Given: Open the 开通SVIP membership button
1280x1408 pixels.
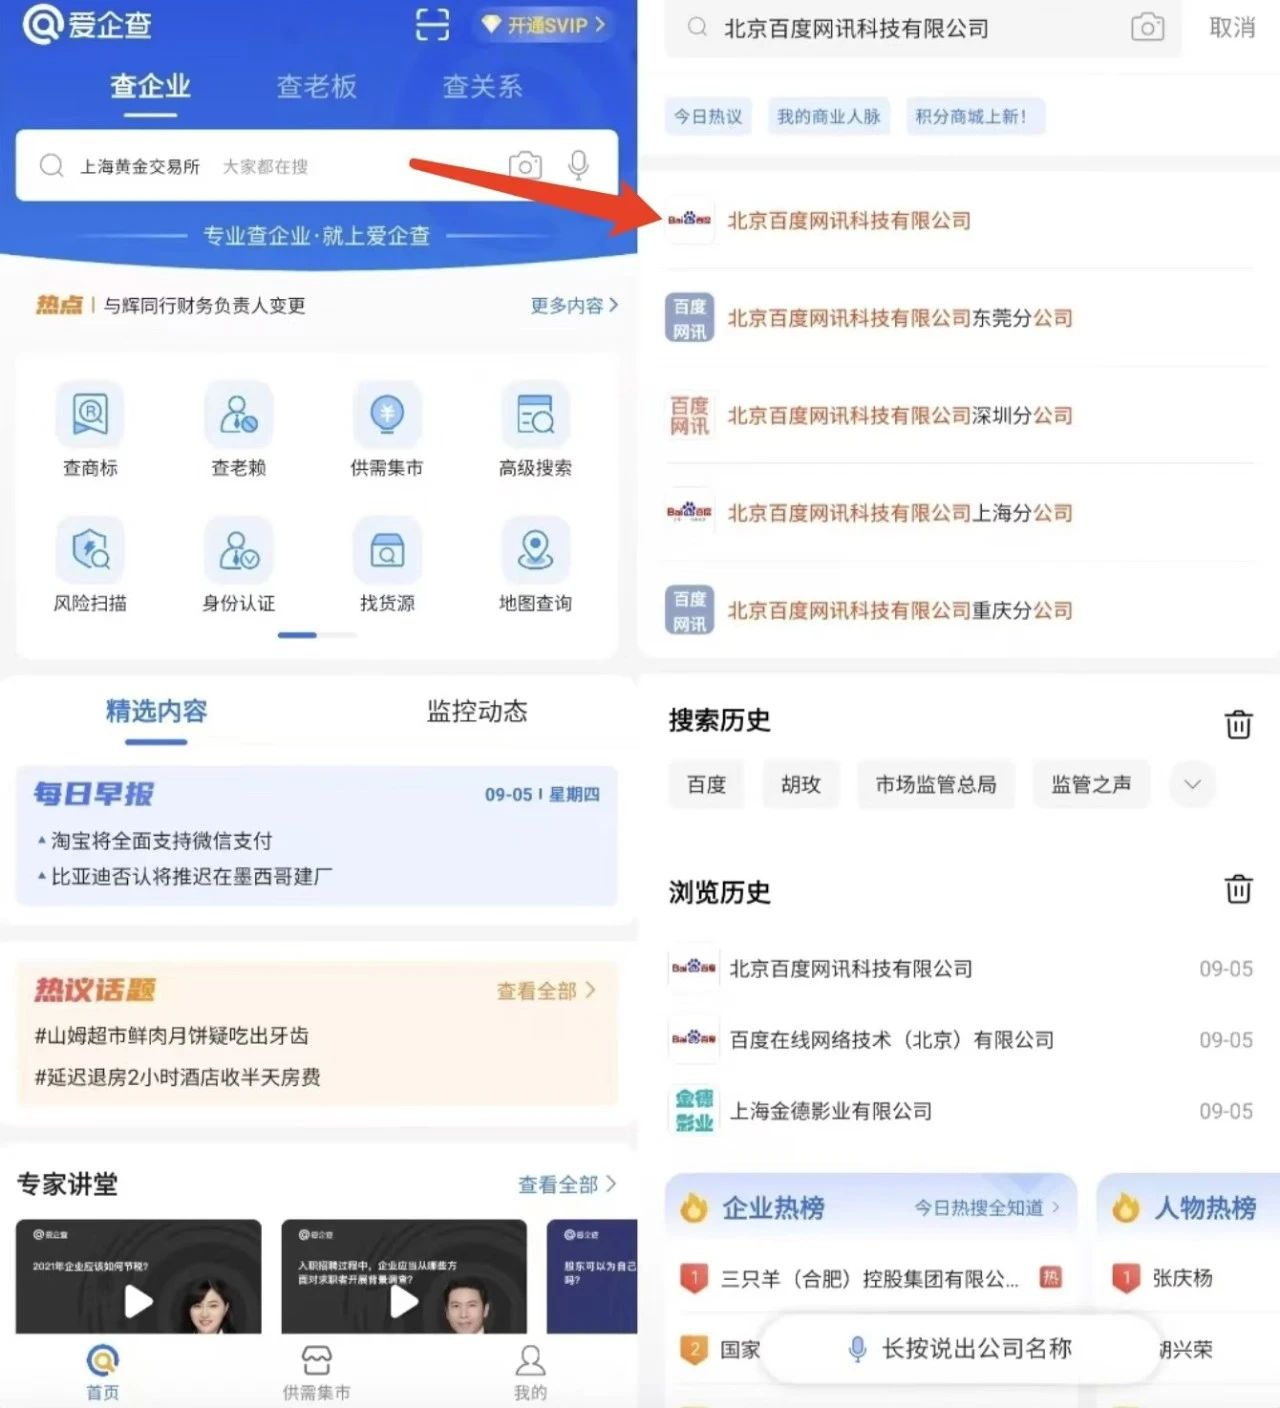Looking at the screenshot, I should pyautogui.click(x=544, y=24).
